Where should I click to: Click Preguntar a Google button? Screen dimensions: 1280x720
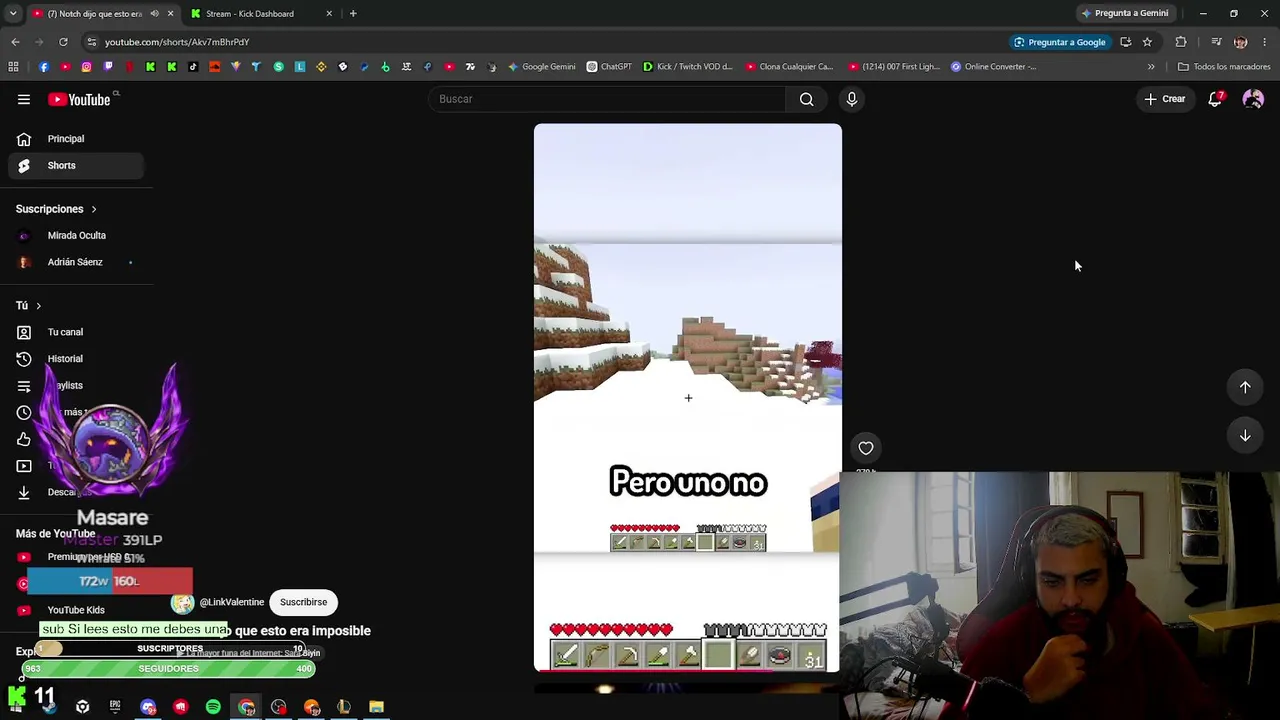(x=1059, y=42)
